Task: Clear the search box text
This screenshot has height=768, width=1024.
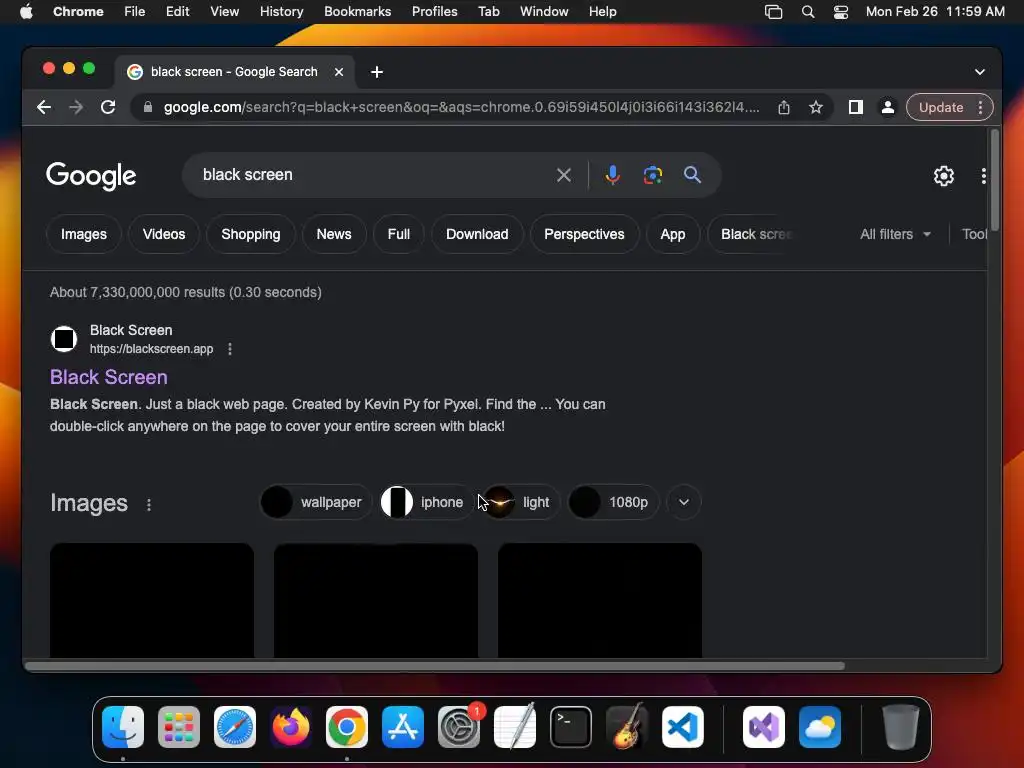Action: pos(564,175)
